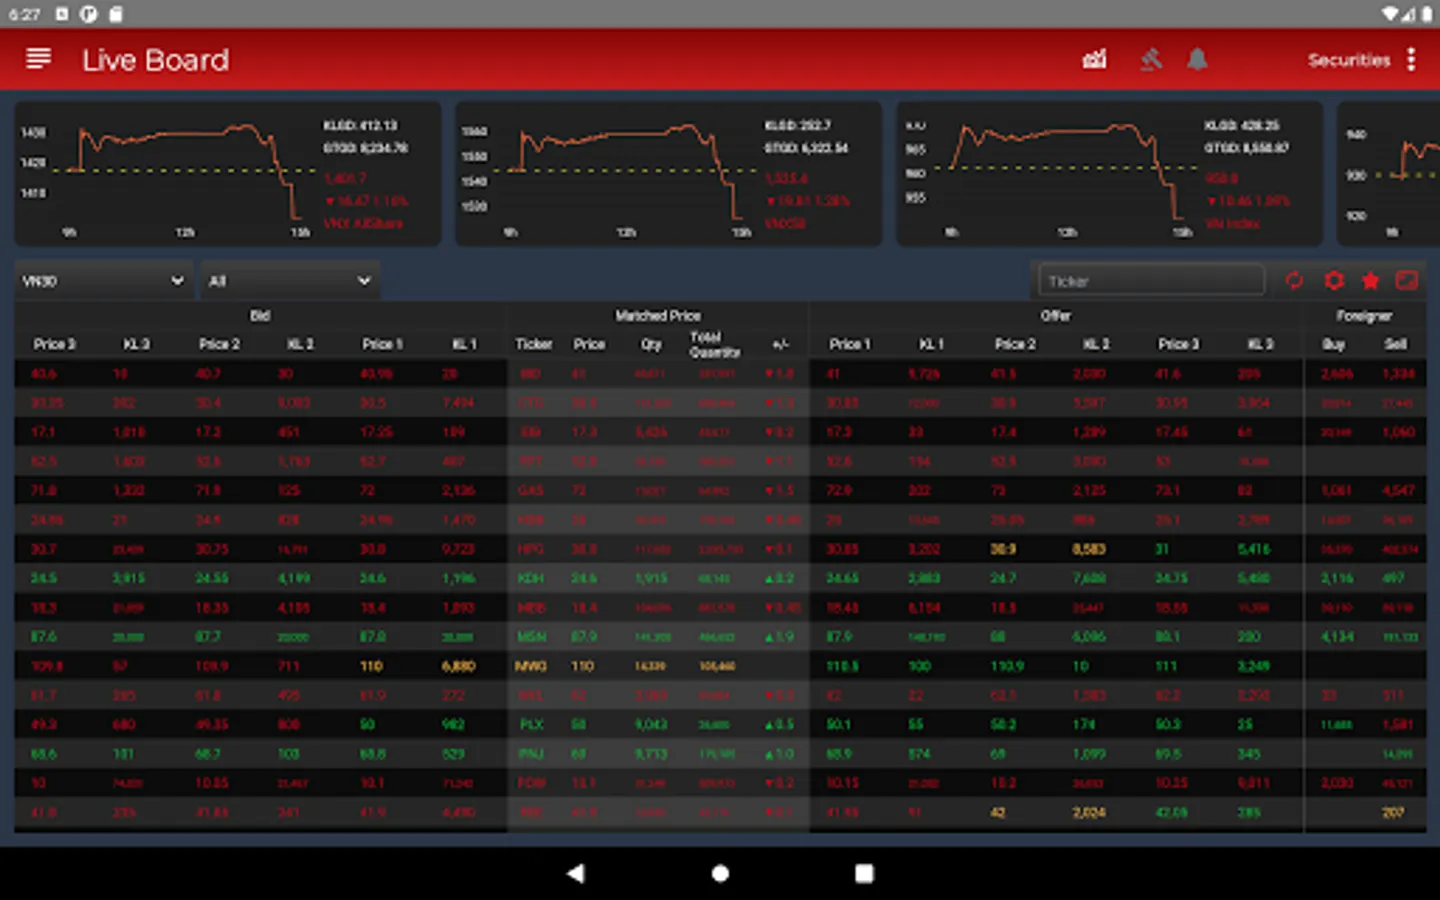Refresh the price board with the reload icon

[x=1294, y=281]
